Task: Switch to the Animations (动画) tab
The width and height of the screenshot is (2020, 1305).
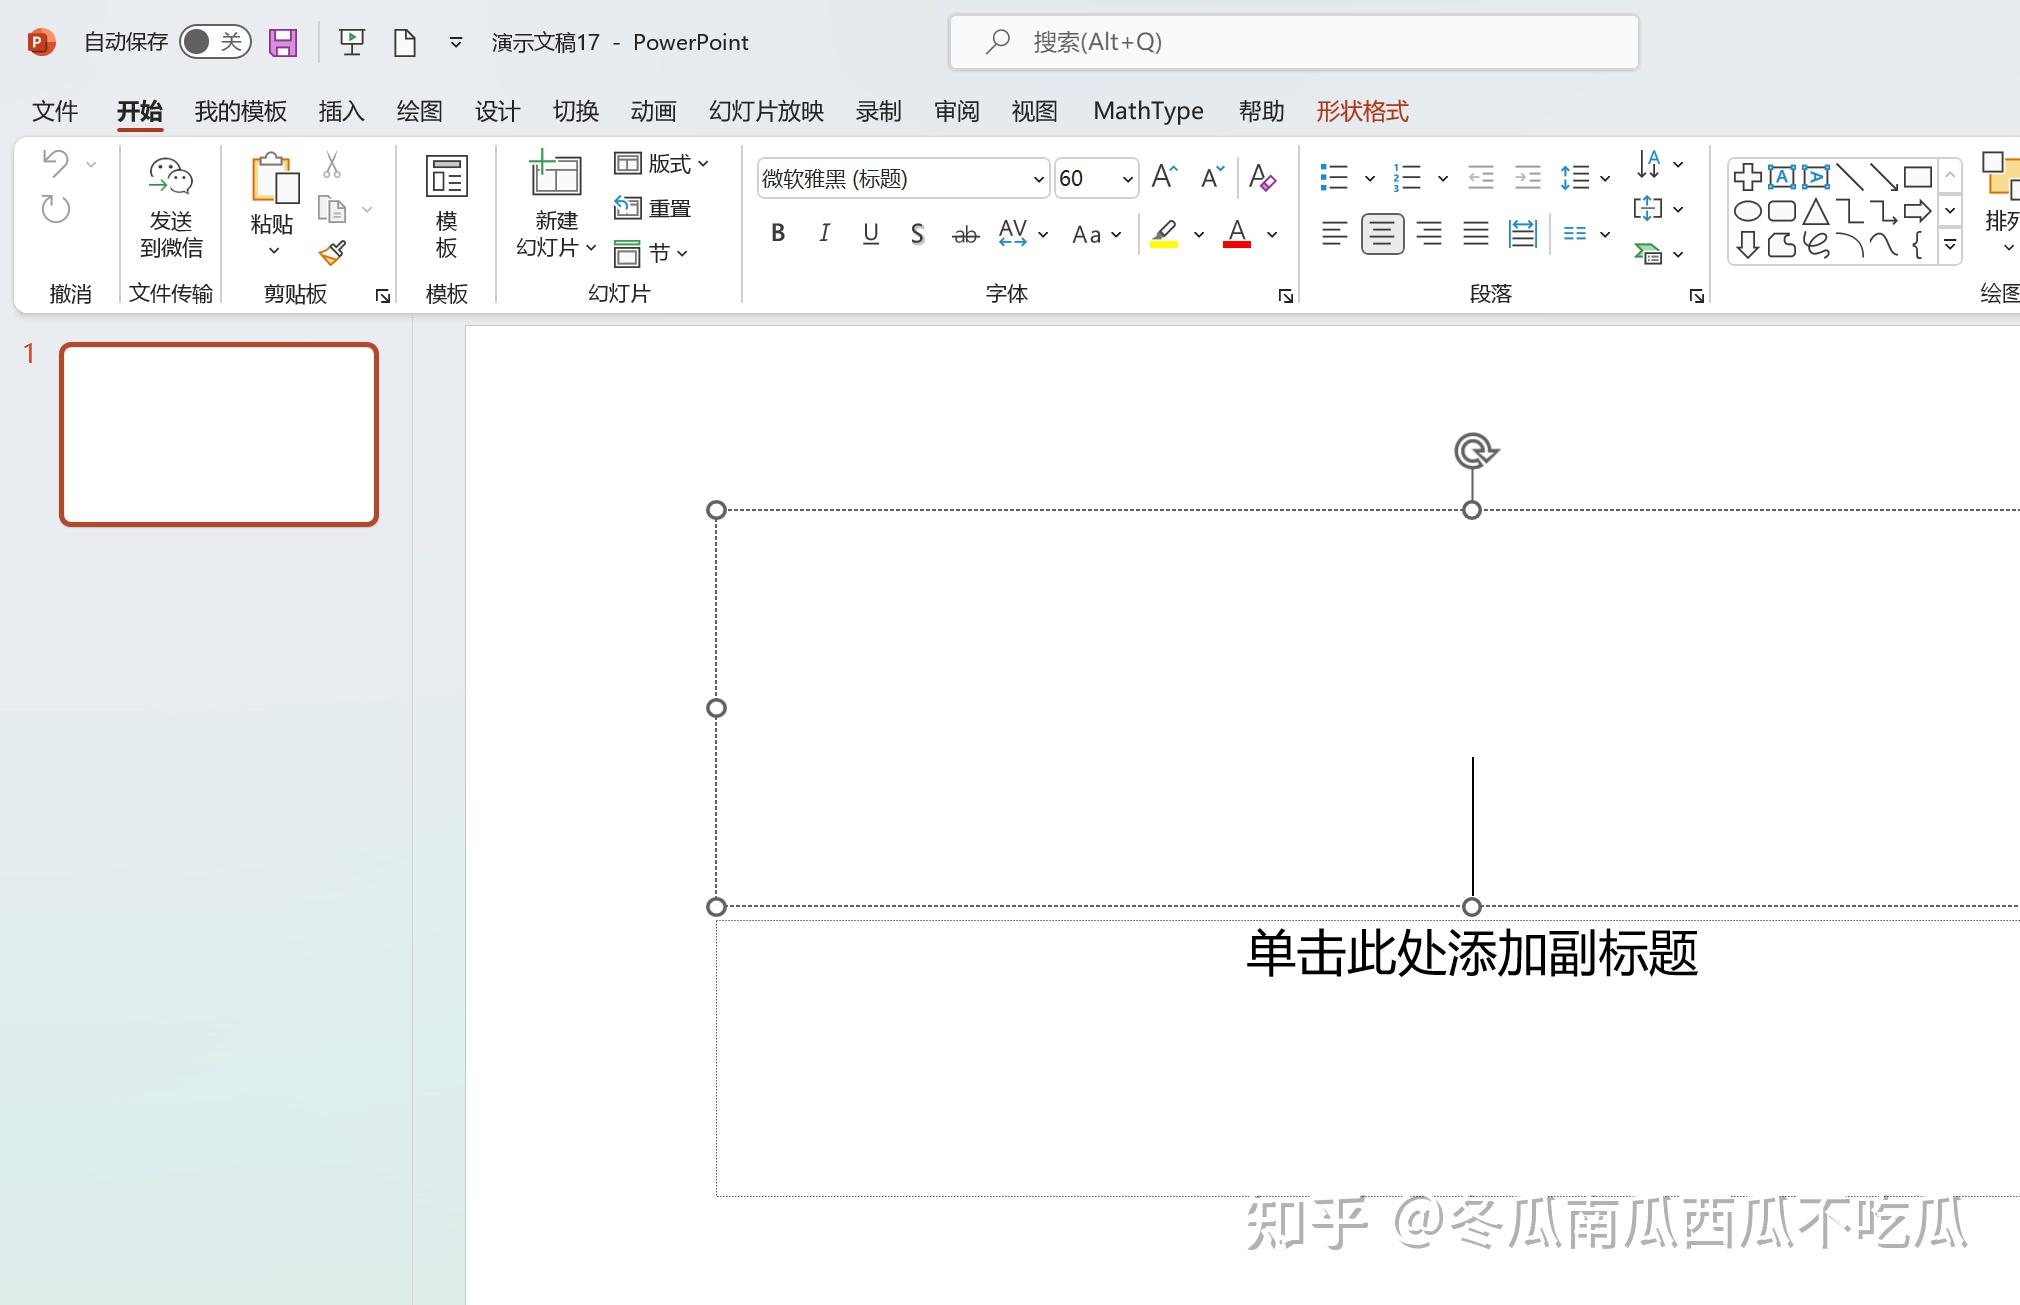Action: tap(653, 111)
